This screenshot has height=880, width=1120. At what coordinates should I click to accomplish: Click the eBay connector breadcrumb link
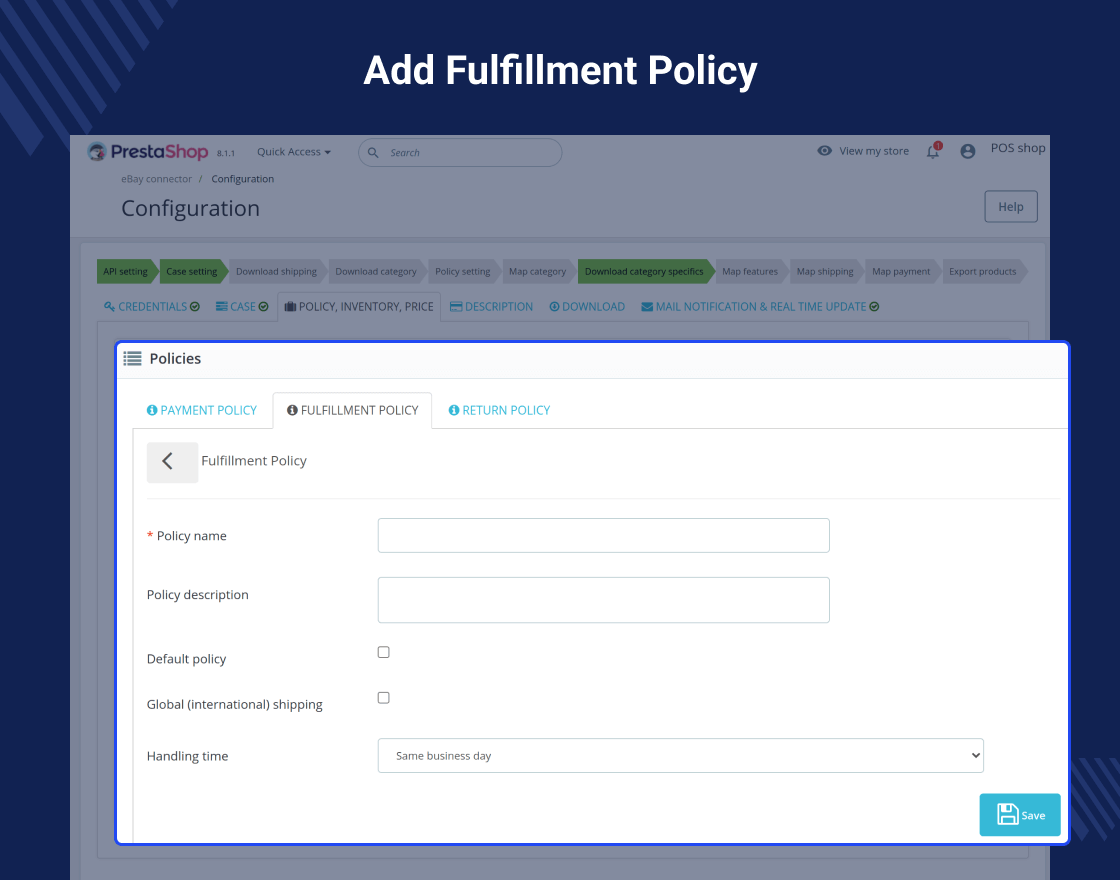[x=156, y=179]
